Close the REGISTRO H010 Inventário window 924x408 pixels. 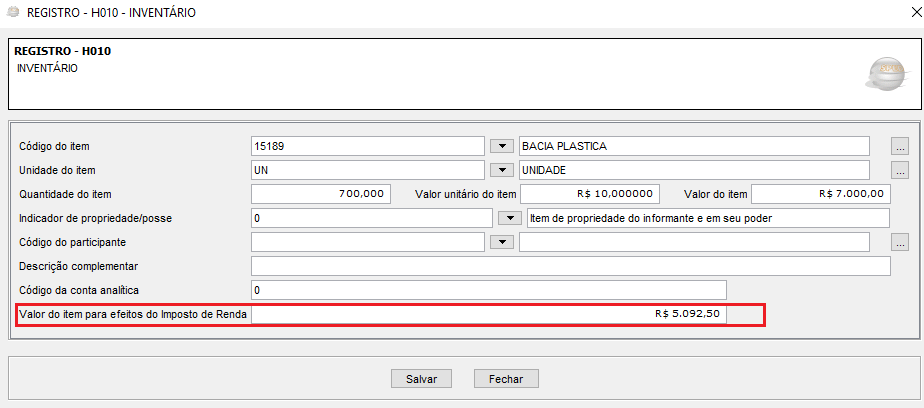(x=904, y=13)
